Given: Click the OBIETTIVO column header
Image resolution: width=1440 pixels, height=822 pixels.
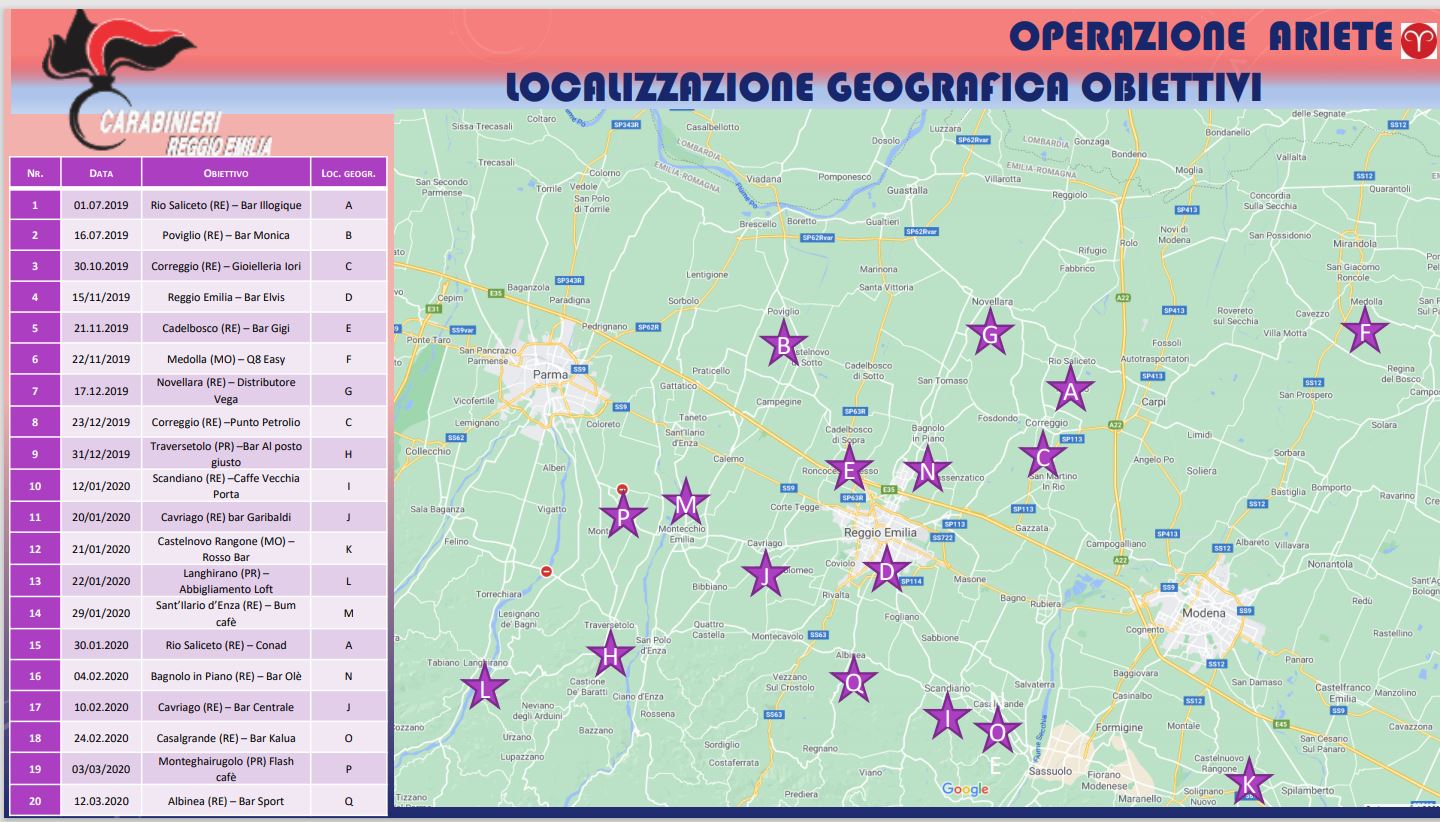Looking at the screenshot, I should 226,173.
